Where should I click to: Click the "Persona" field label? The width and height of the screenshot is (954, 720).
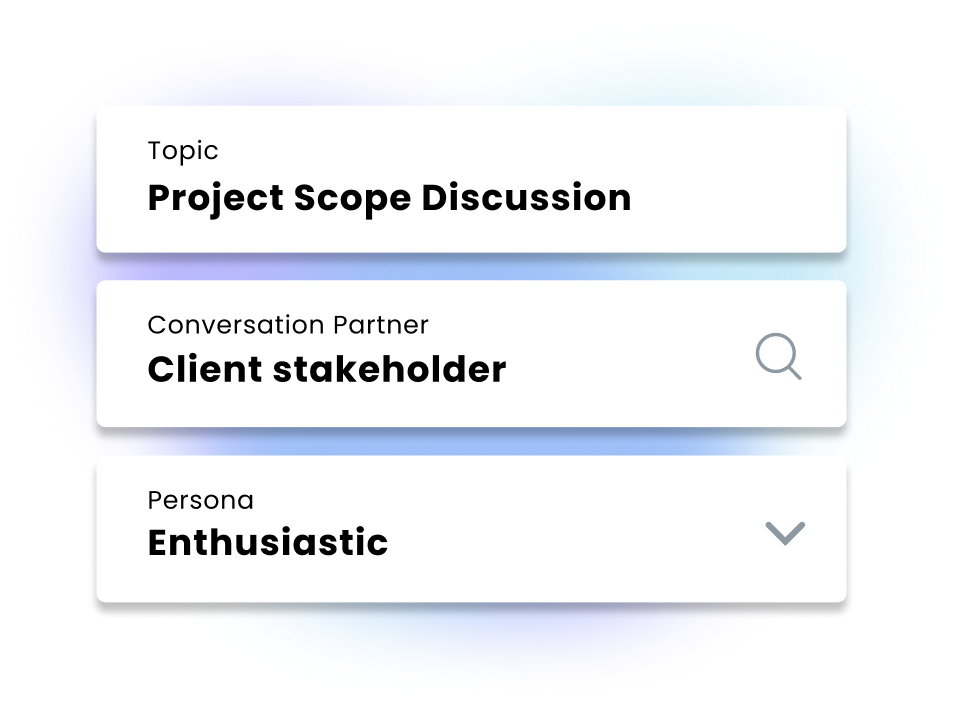200,500
